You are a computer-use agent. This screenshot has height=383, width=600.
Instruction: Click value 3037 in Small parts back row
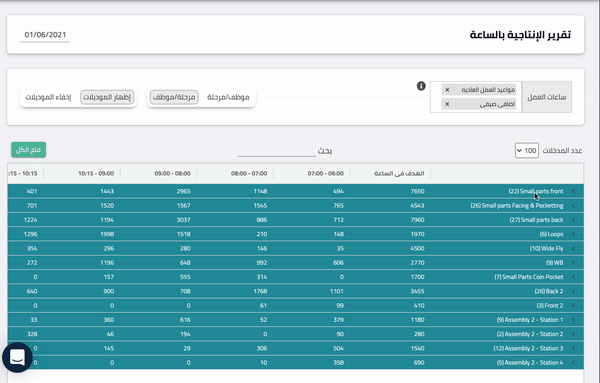coord(184,220)
